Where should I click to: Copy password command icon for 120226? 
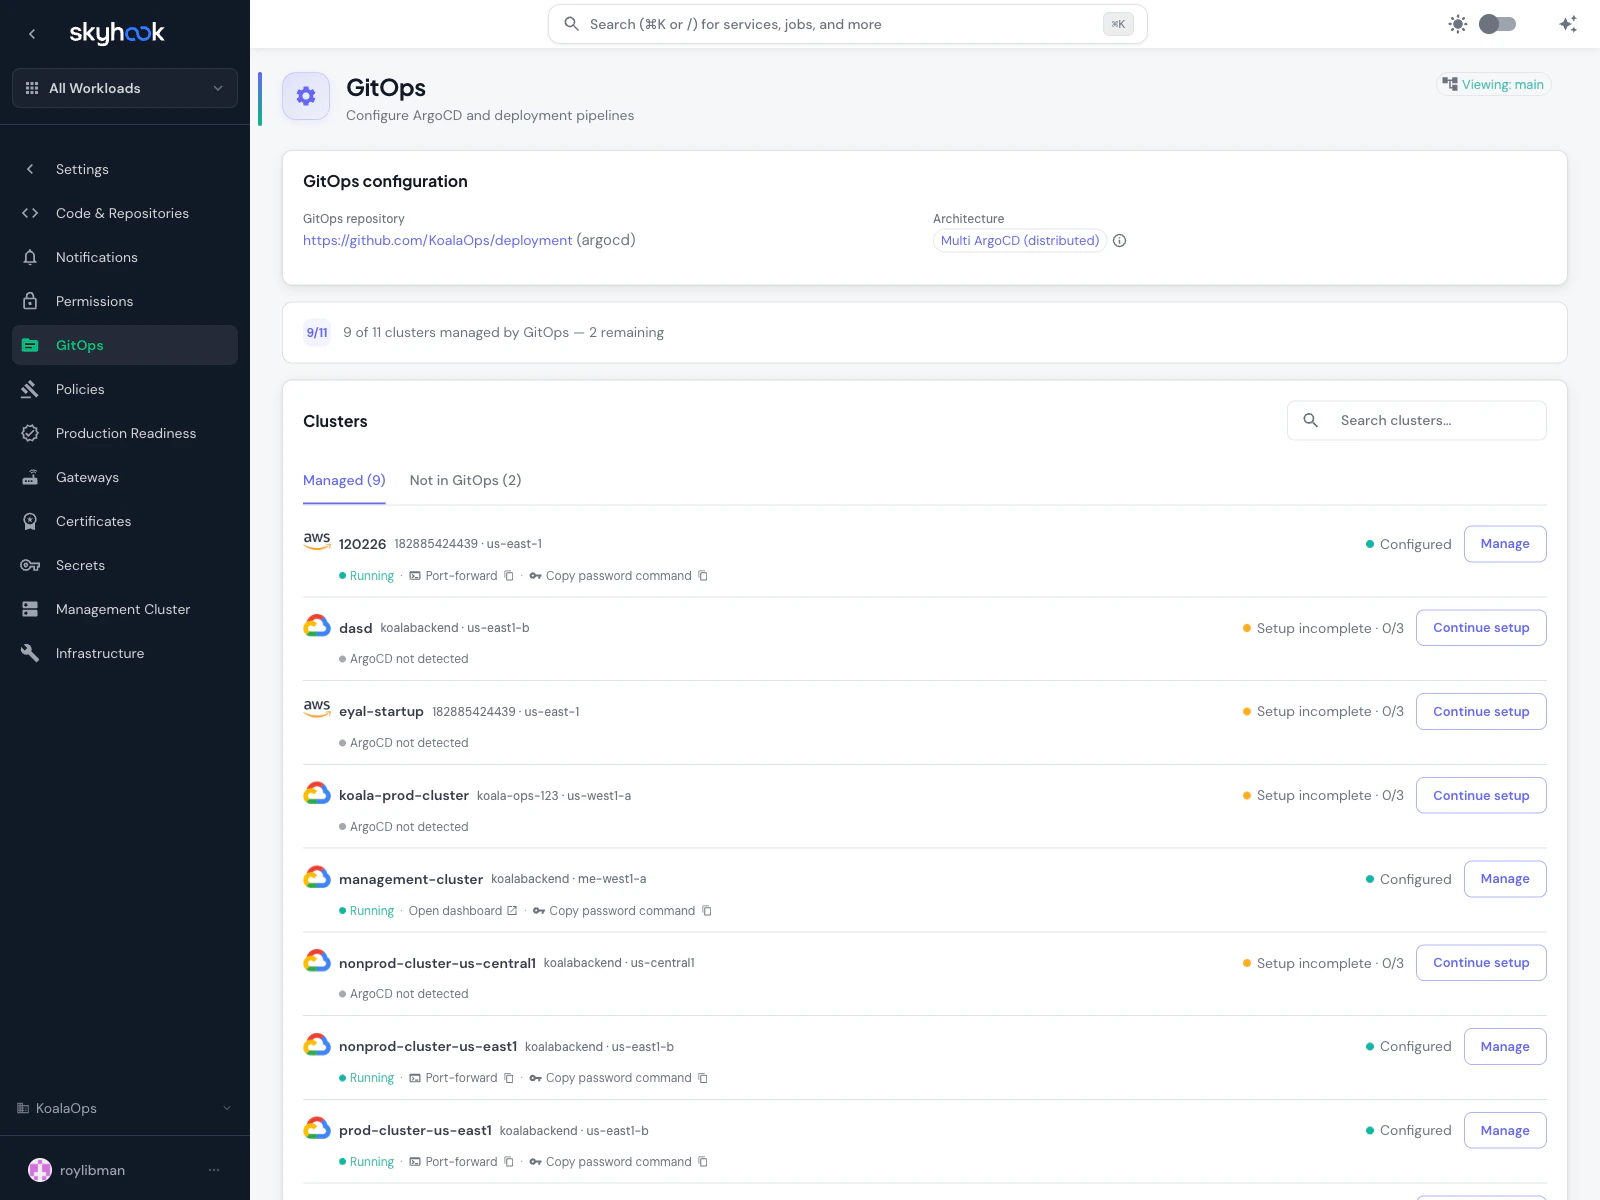tap(703, 576)
